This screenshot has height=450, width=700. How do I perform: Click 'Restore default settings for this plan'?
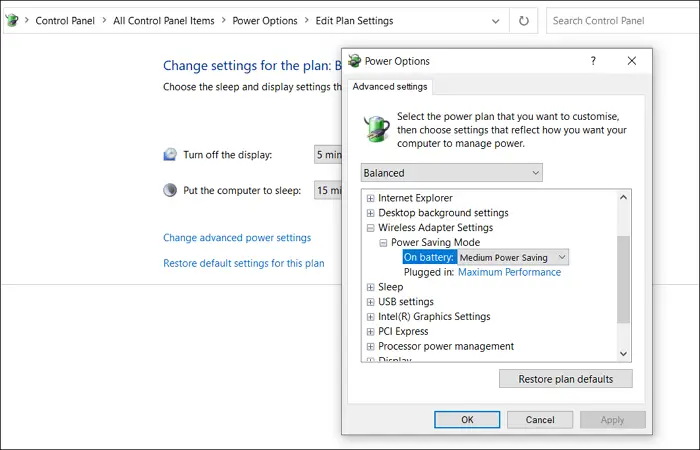(x=244, y=263)
